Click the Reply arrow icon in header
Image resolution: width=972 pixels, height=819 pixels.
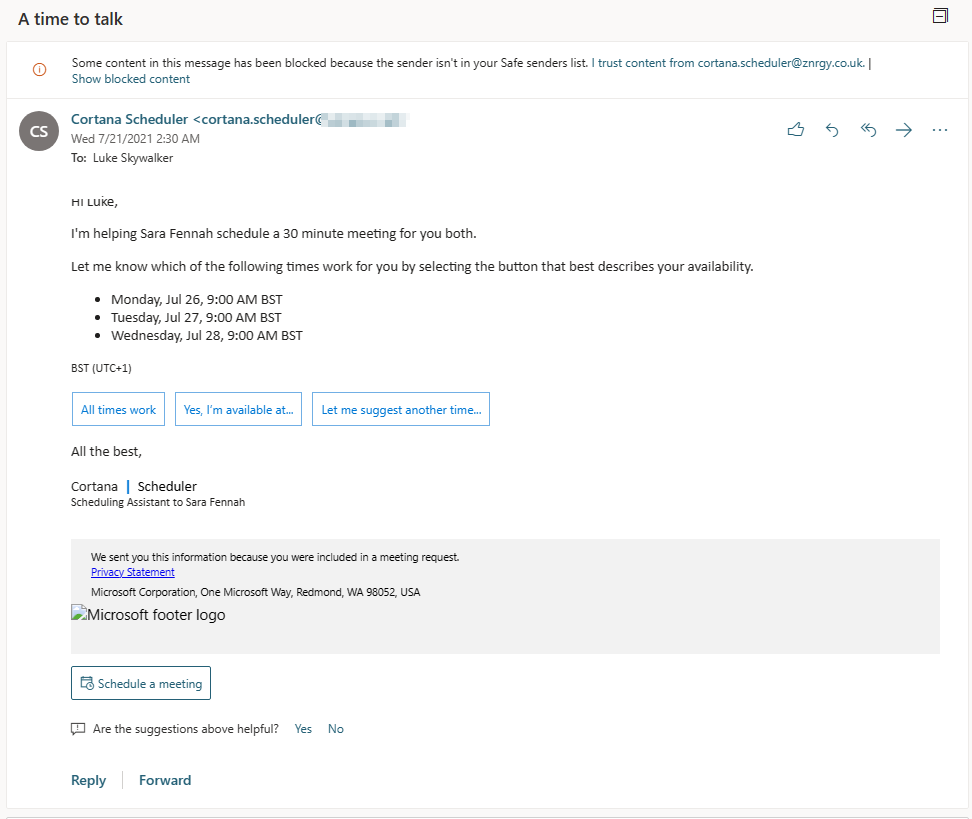point(832,130)
